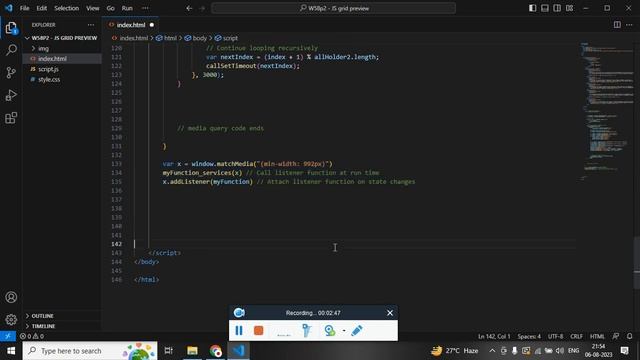Viewport: 640px width, 360px height.
Task: Open the Accounts menu icon
Action: [11, 297]
